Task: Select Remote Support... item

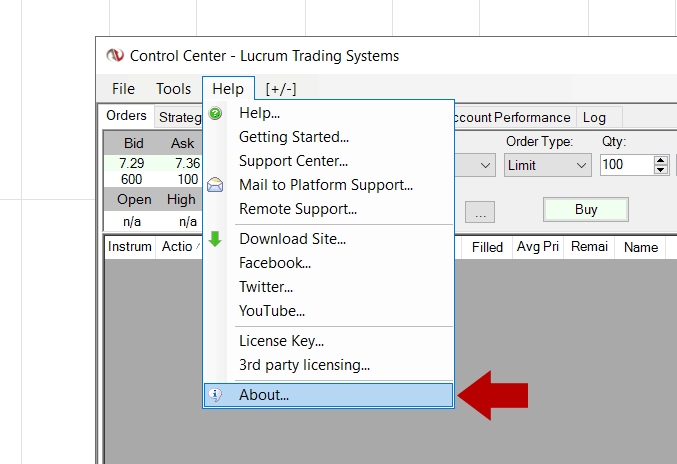Action: [328, 209]
